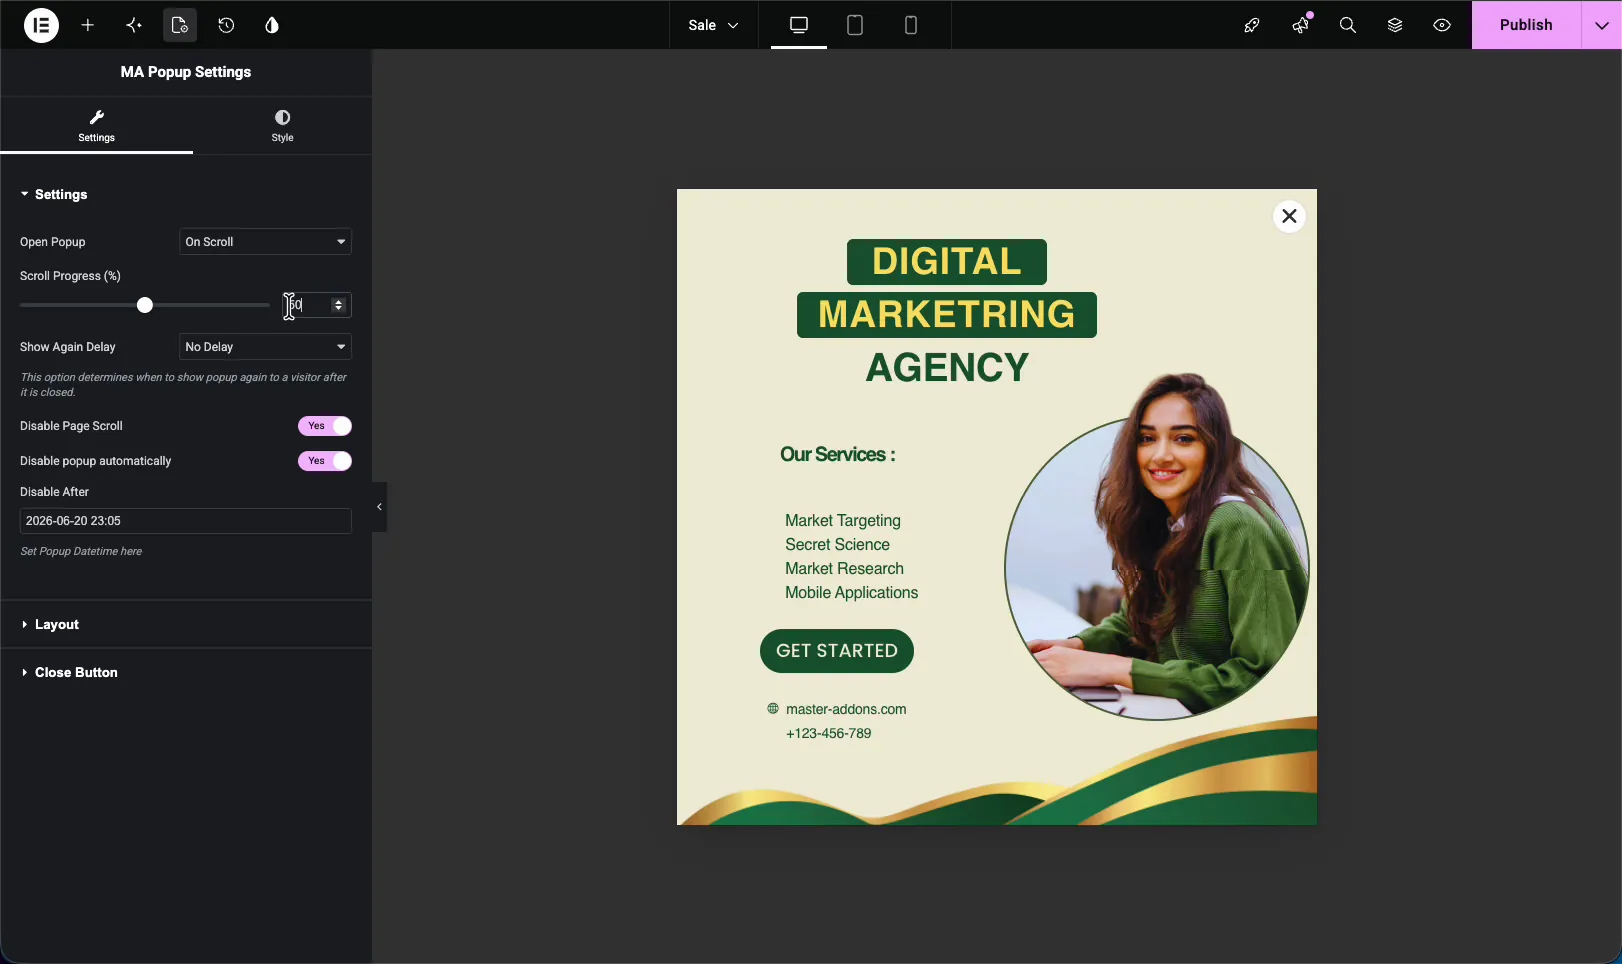
Task: Click the Add Element plus icon
Action: coord(88,25)
